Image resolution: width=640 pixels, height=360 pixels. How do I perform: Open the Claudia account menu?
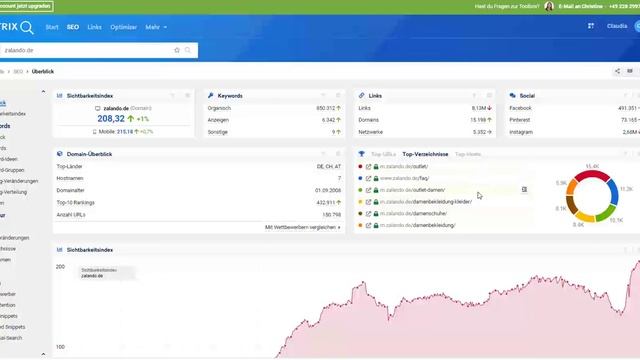(x=617, y=26)
